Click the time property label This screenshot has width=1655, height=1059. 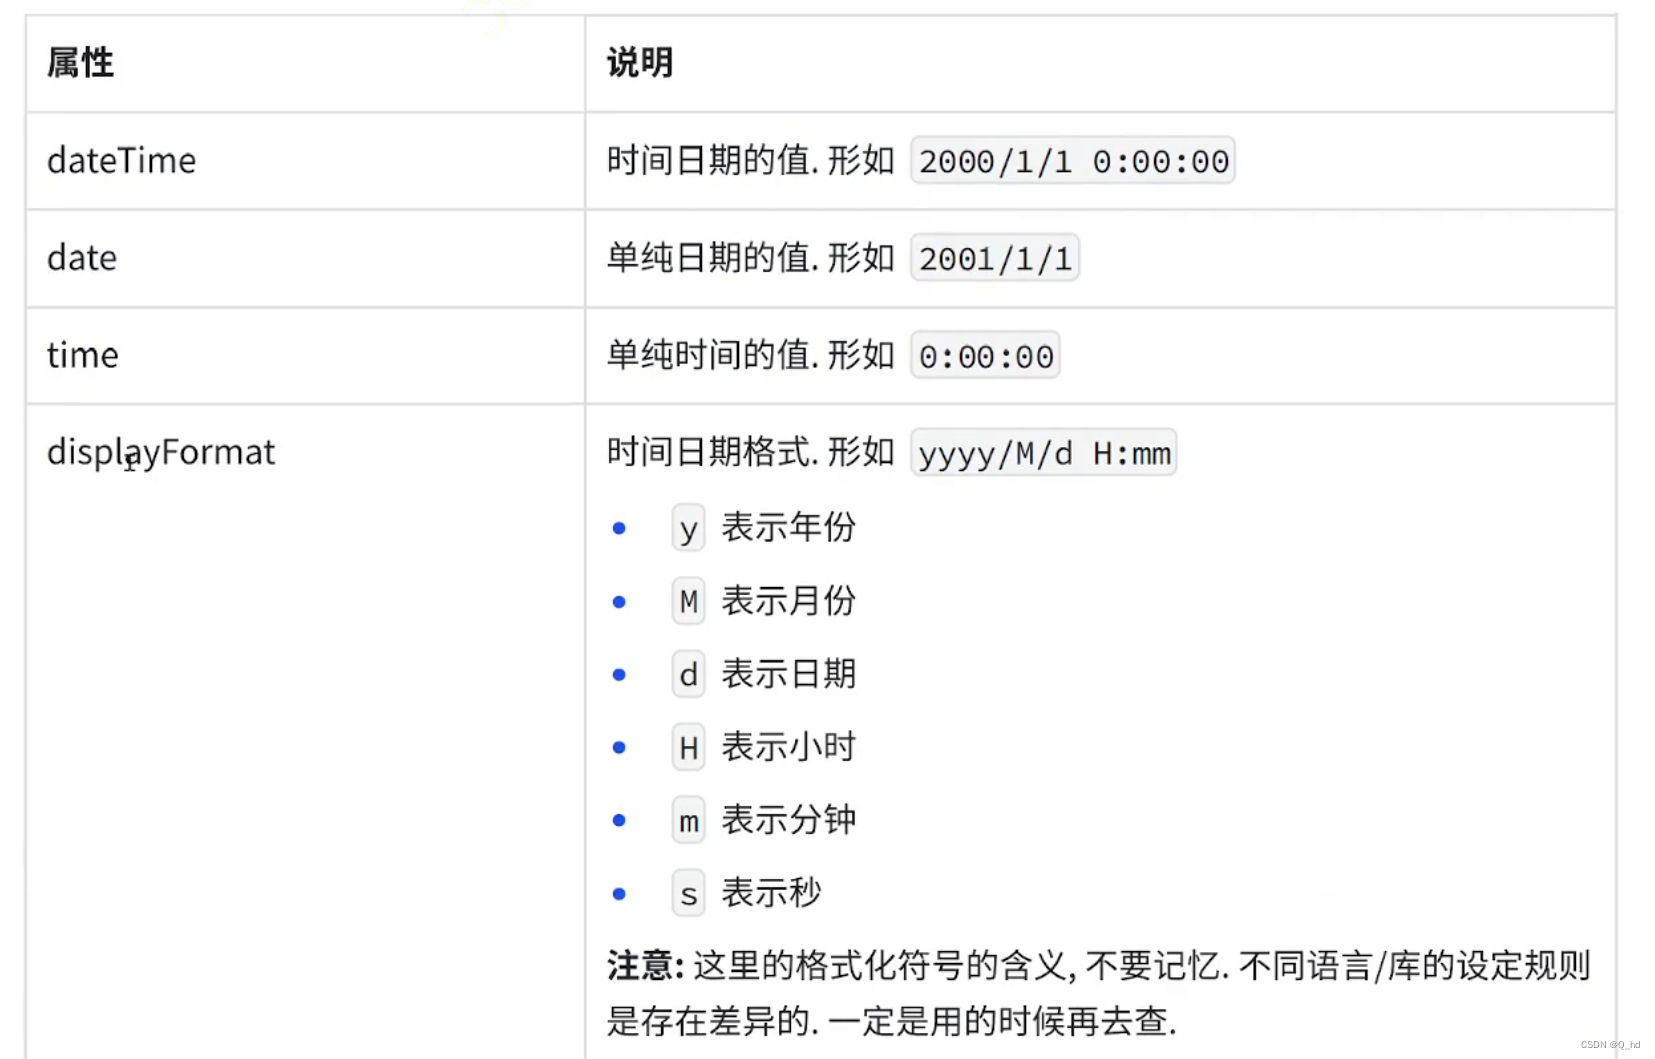[x=81, y=354]
